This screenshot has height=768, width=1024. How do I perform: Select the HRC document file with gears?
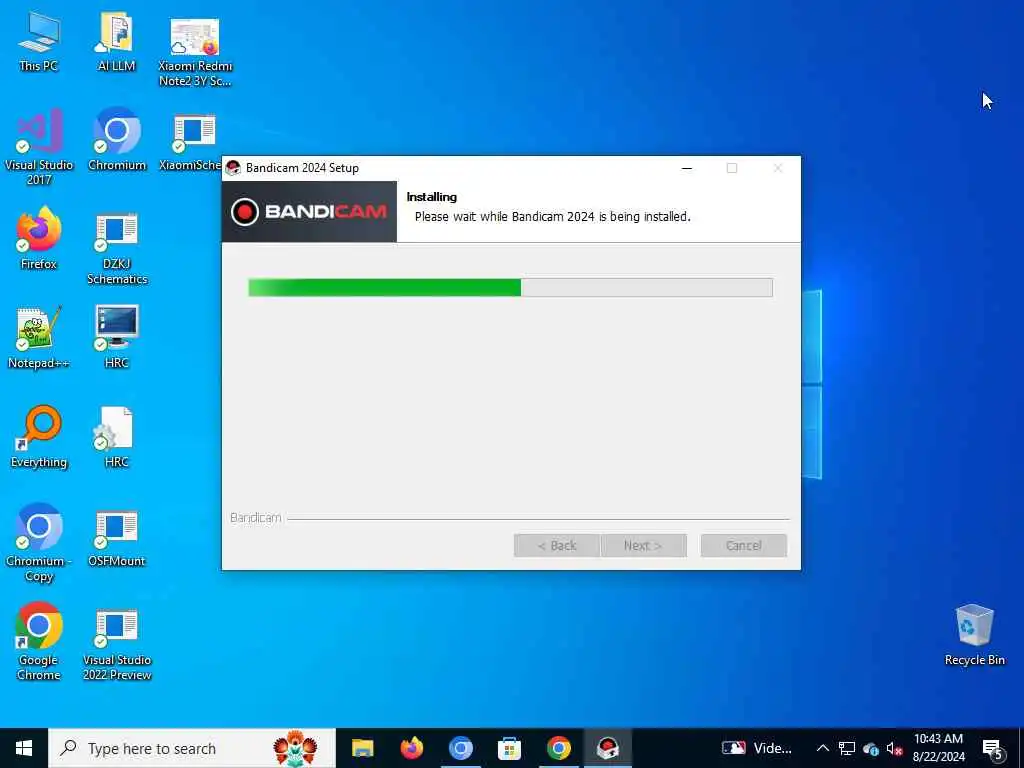[x=116, y=436]
